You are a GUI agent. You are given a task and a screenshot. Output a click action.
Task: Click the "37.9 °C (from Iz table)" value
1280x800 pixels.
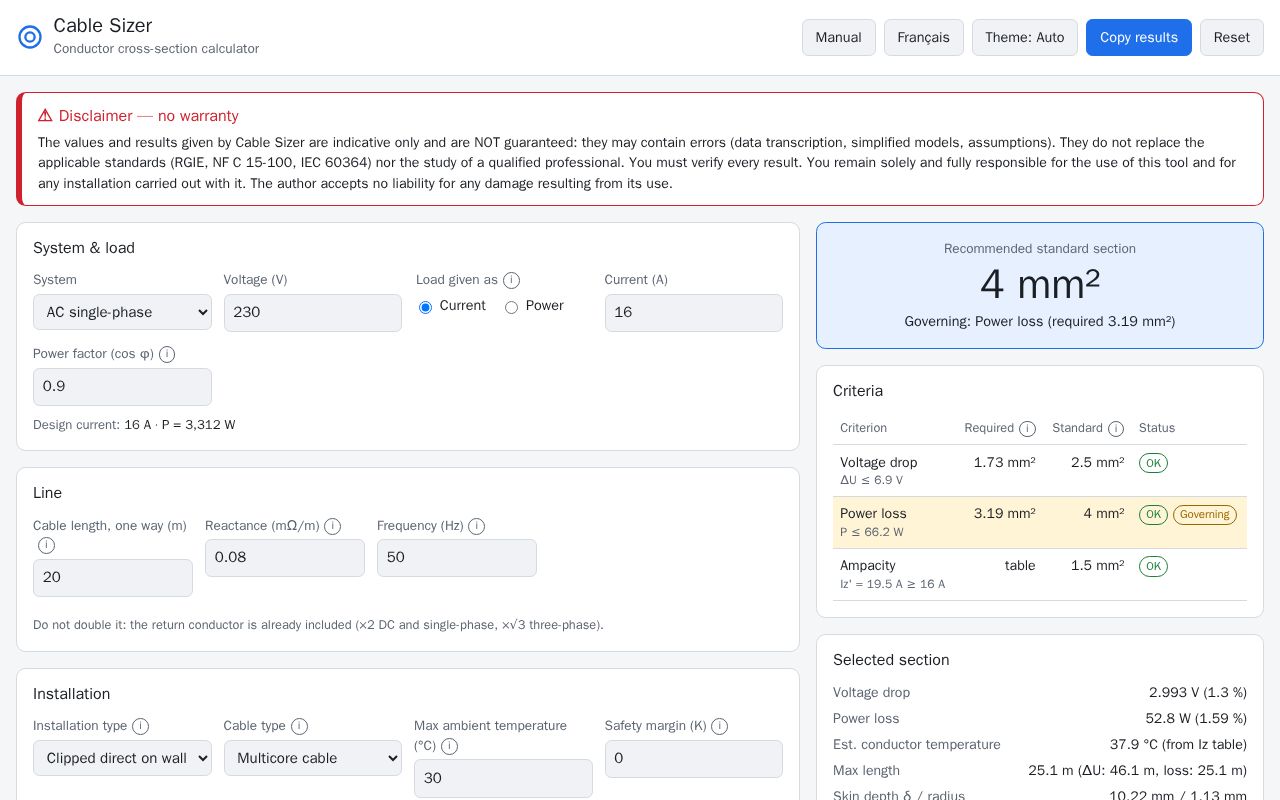(x=1178, y=745)
